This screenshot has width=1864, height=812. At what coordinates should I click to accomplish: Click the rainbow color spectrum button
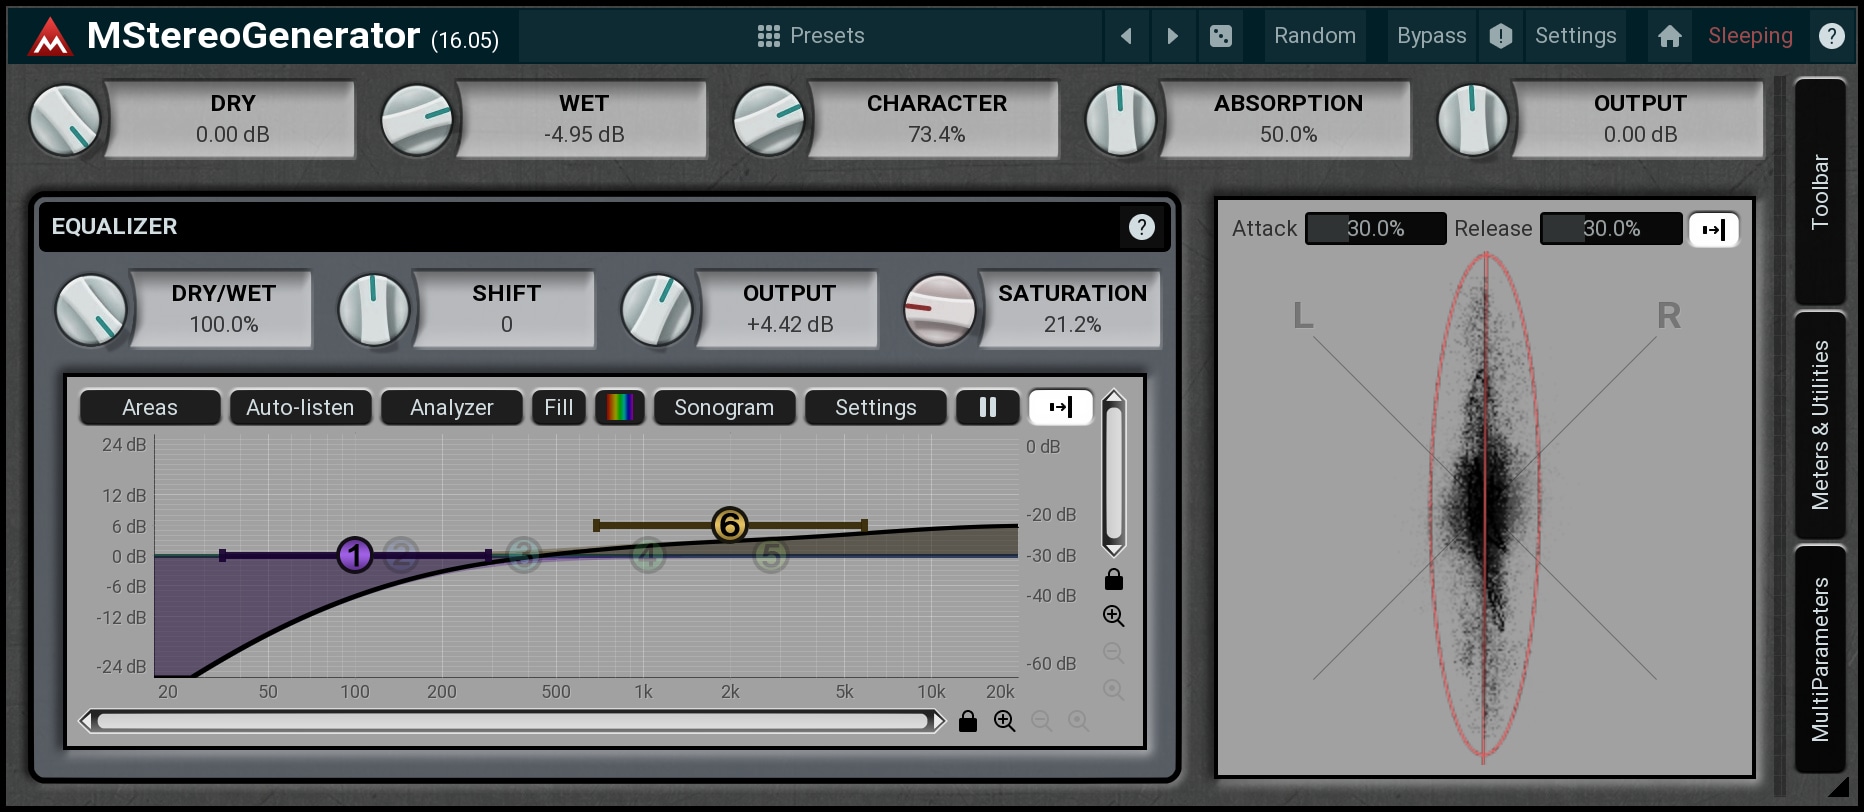click(620, 408)
